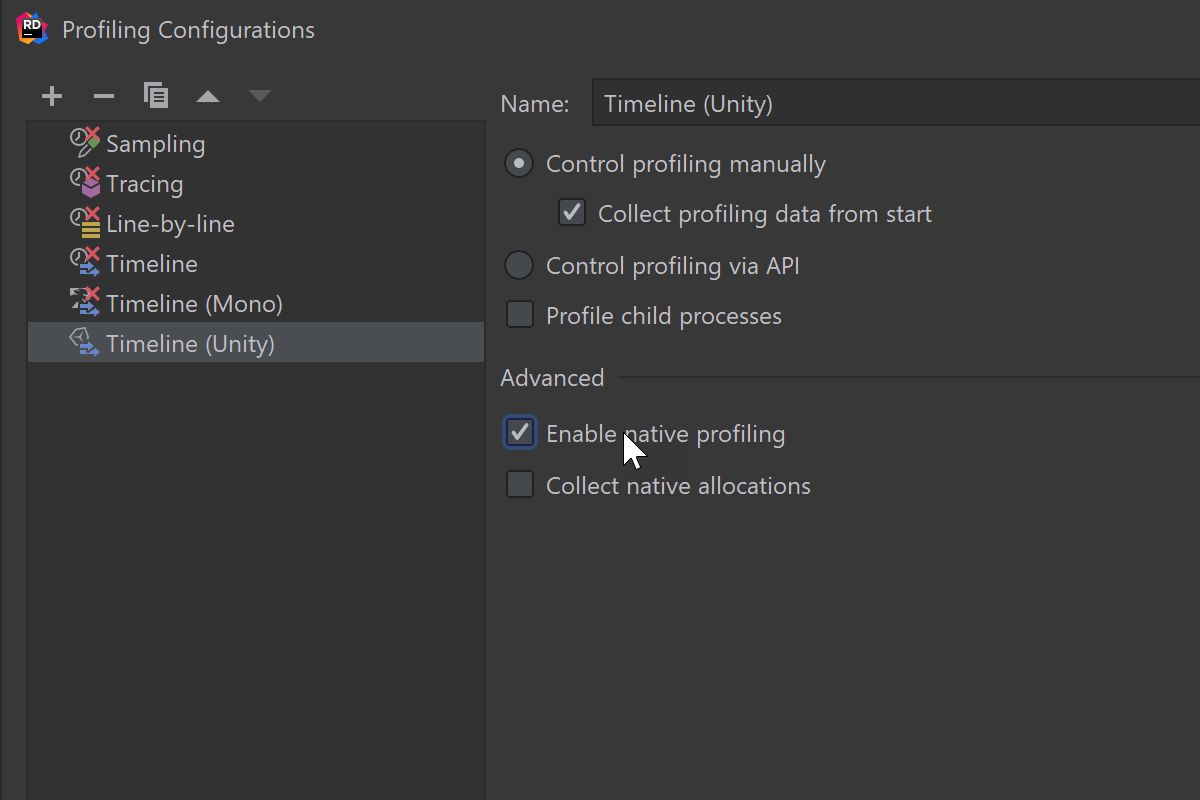Choose the Control profiling via API option
The width and height of the screenshot is (1200, 800).
tap(519, 265)
